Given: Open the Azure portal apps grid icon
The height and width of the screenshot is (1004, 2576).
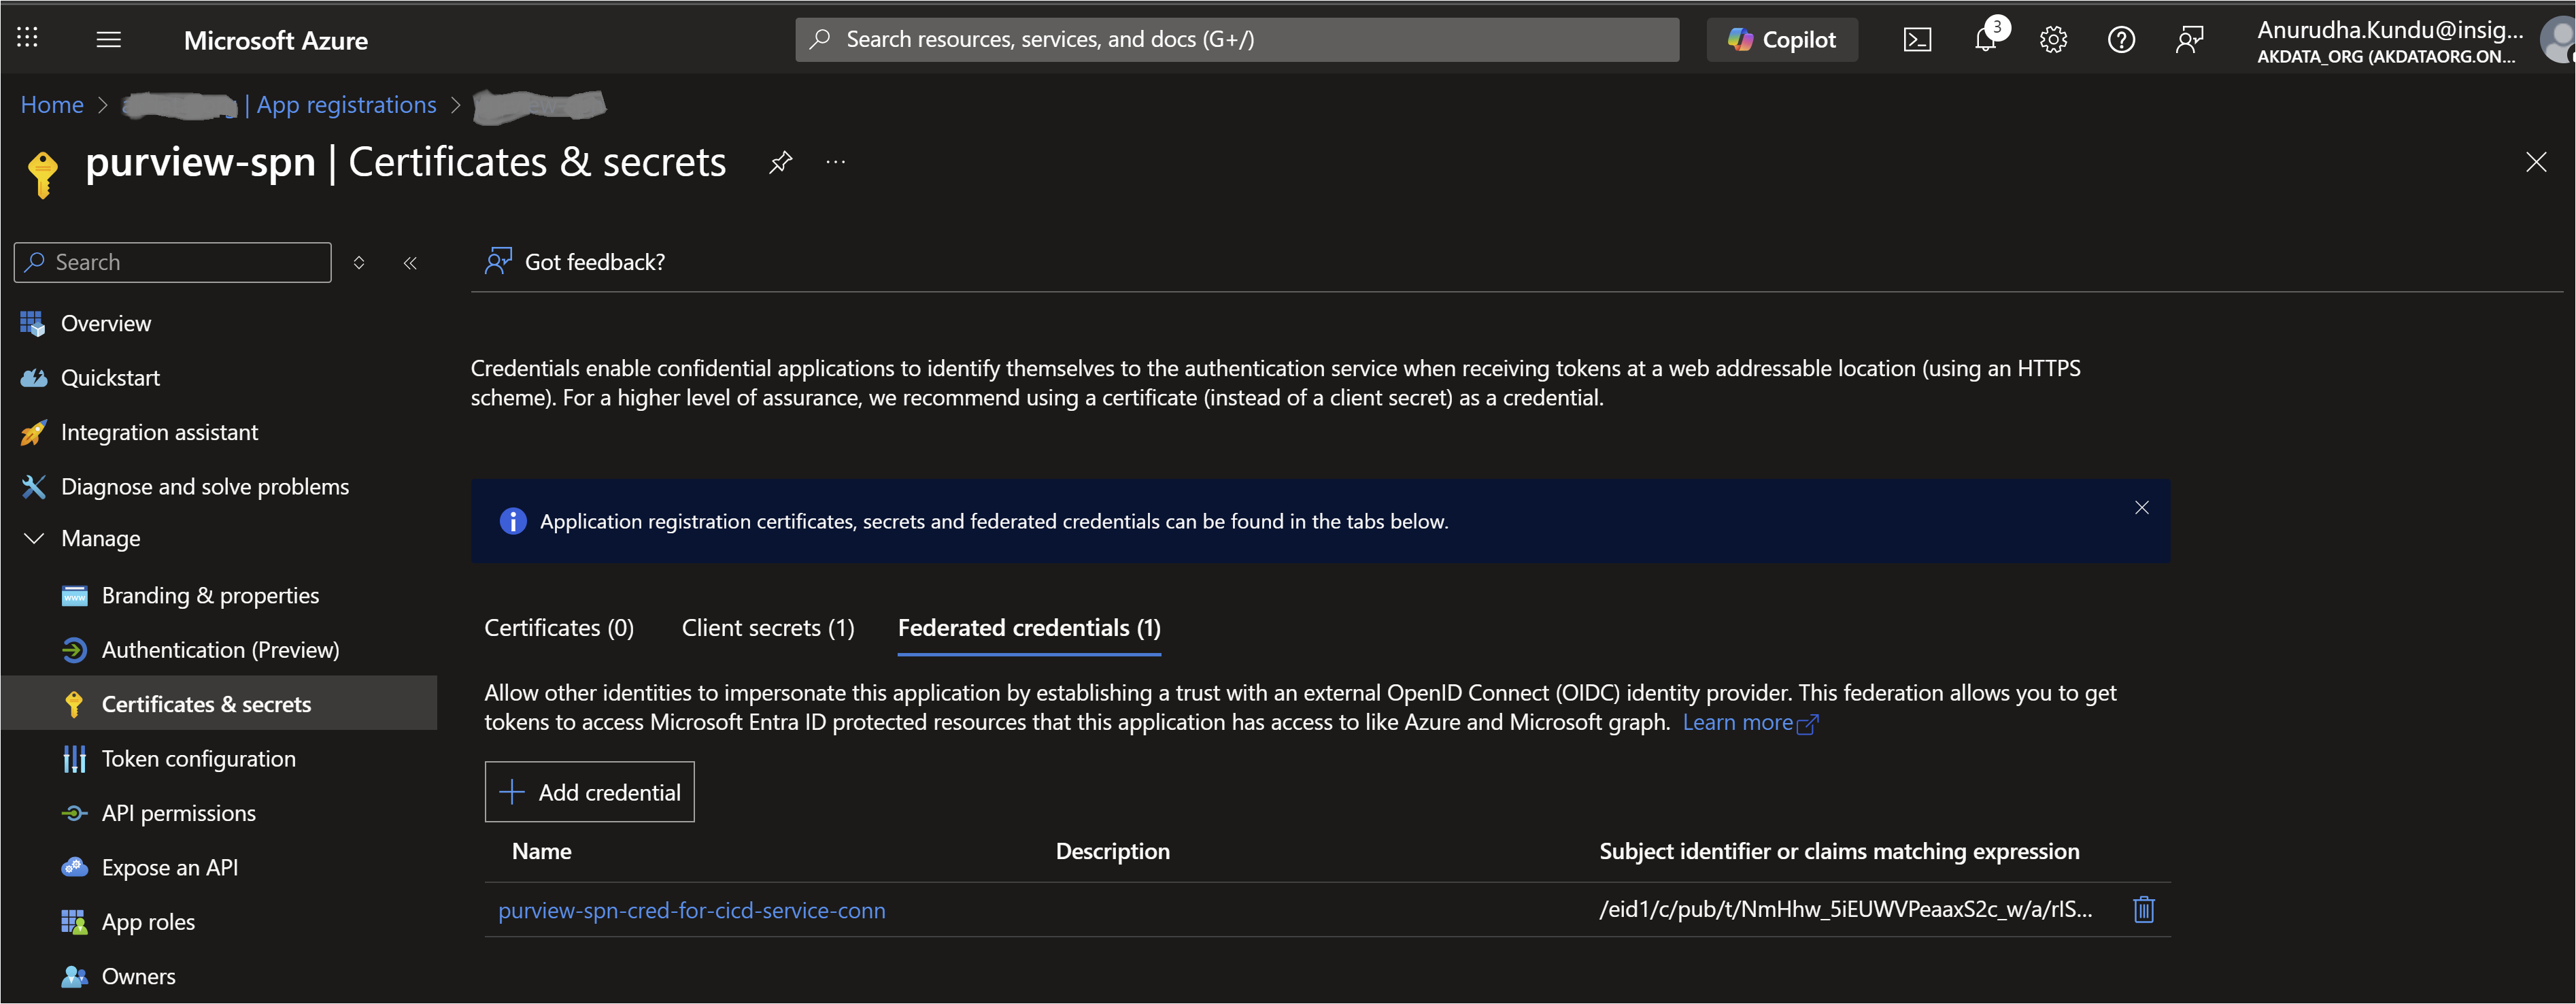Looking at the screenshot, I should tap(27, 38).
